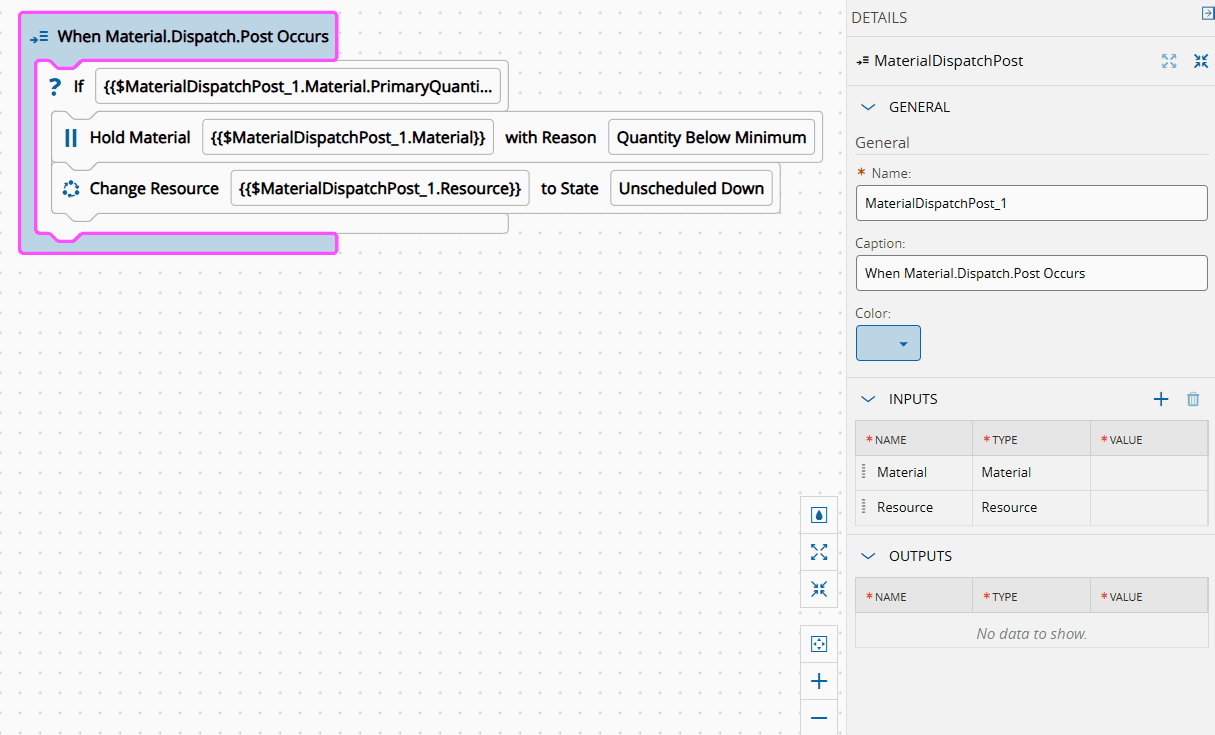Click the expand-all arrows on canvas toolbar
1215x735 pixels.
[x=819, y=552]
